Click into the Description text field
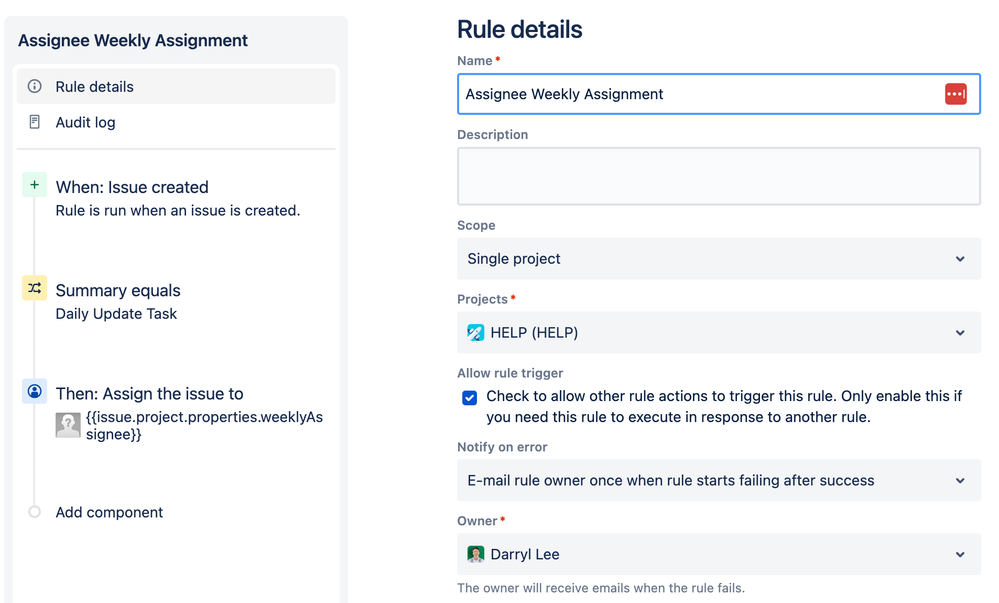The height and width of the screenshot is (603, 999). [x=718, y=176]
